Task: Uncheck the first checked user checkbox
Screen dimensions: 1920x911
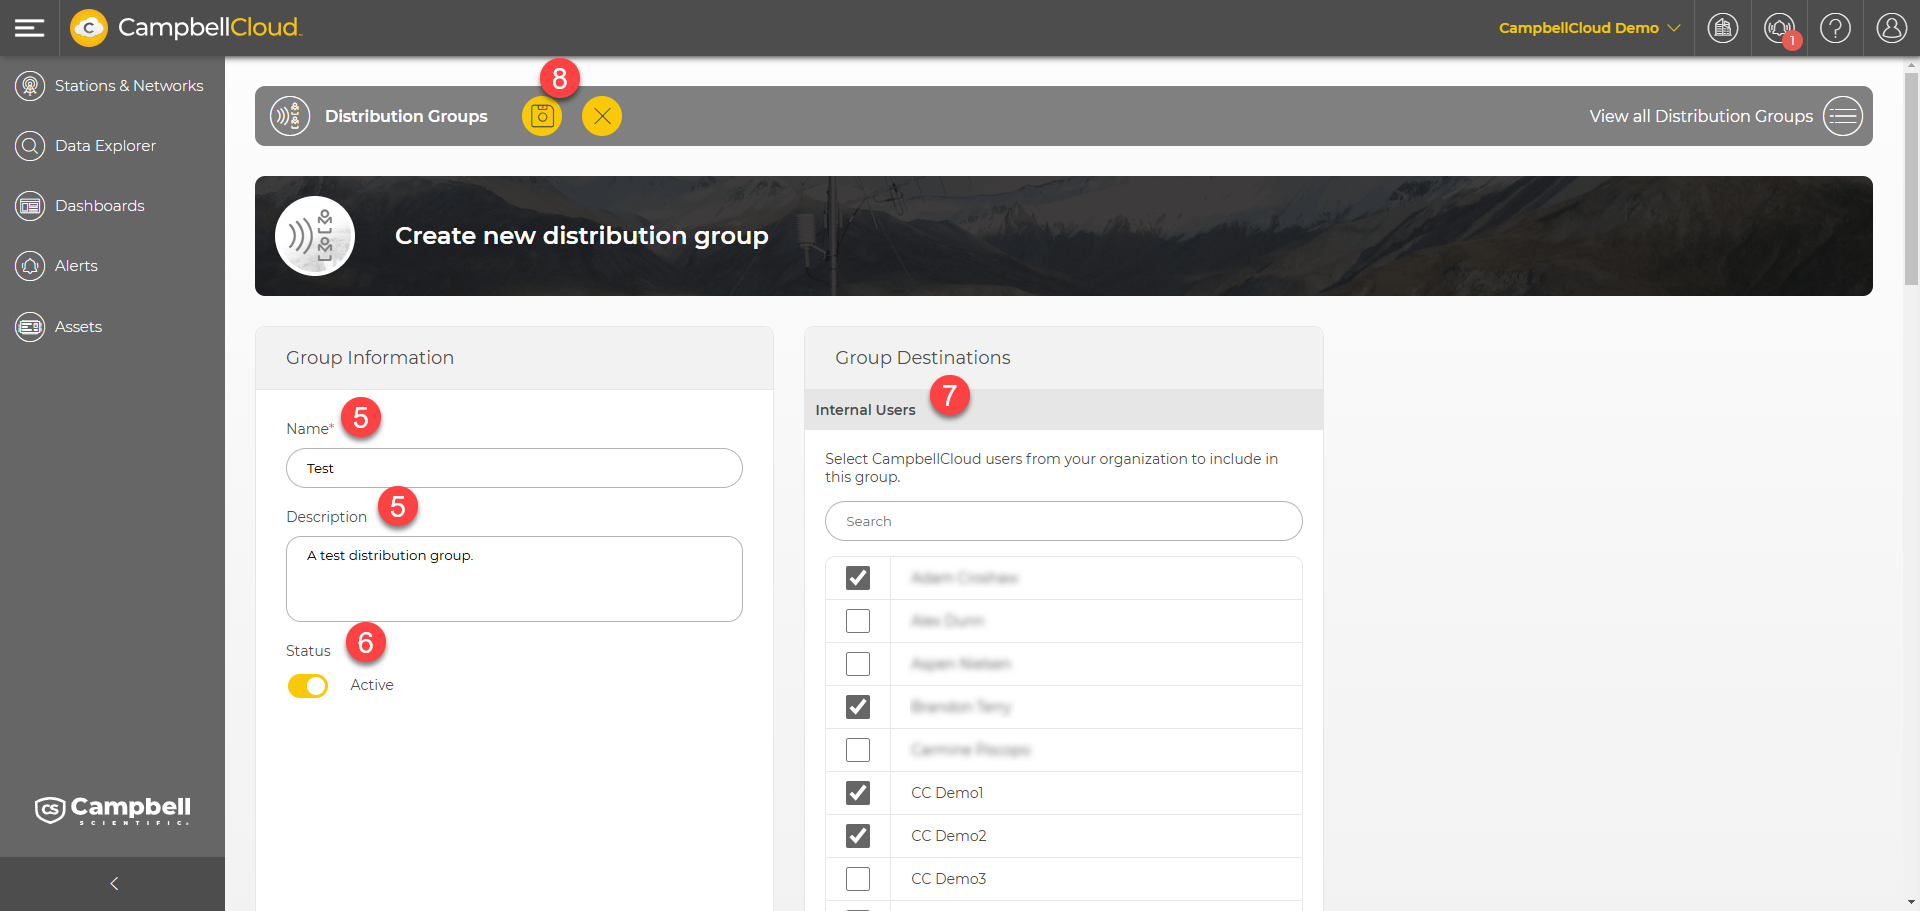Action: click(858, 578)
